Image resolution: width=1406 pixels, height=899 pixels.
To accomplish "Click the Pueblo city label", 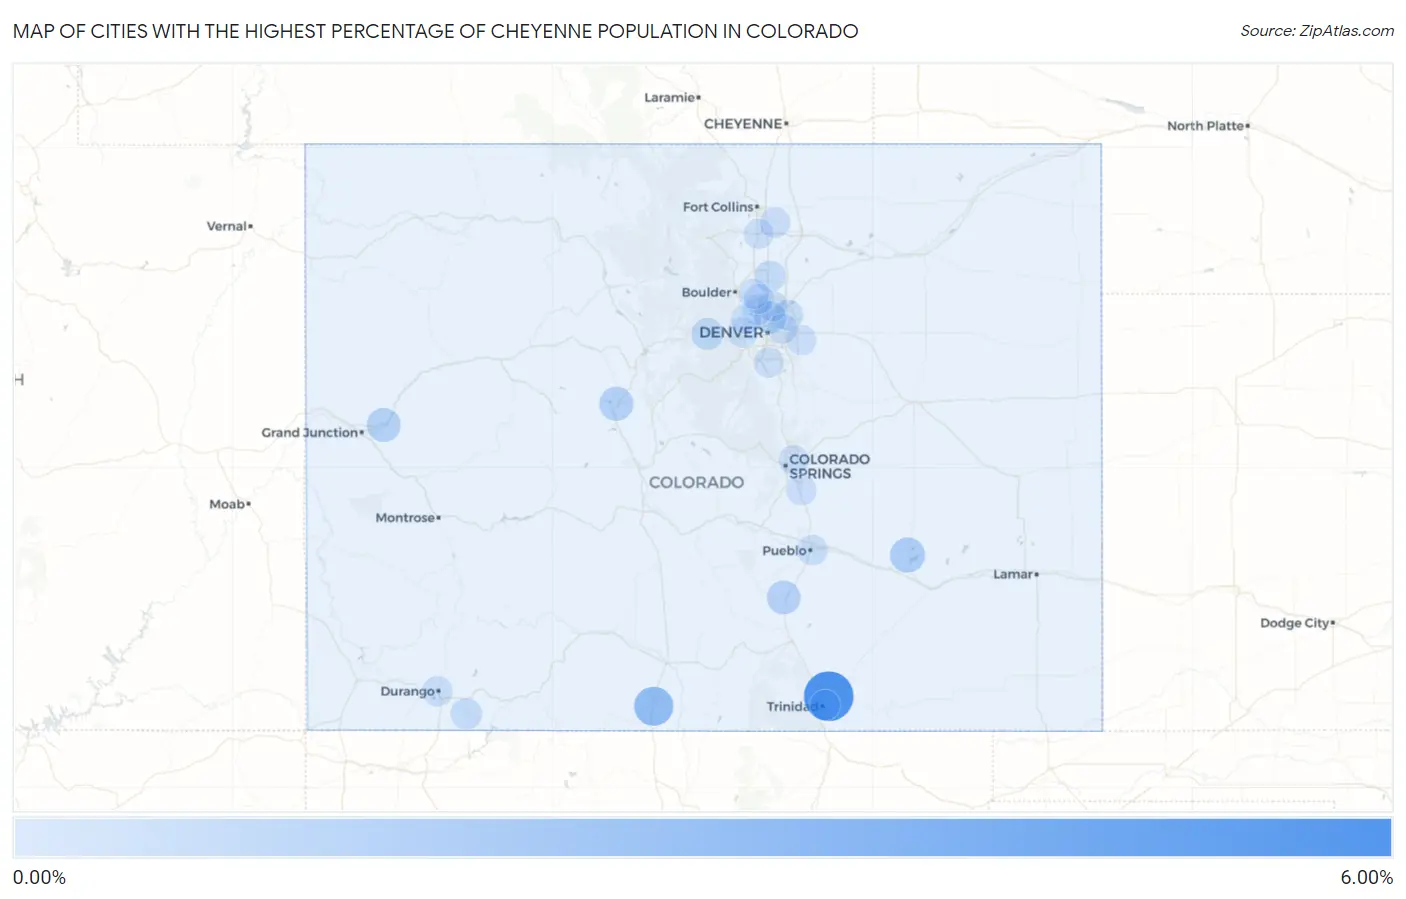I will click(x=784, y=551).
